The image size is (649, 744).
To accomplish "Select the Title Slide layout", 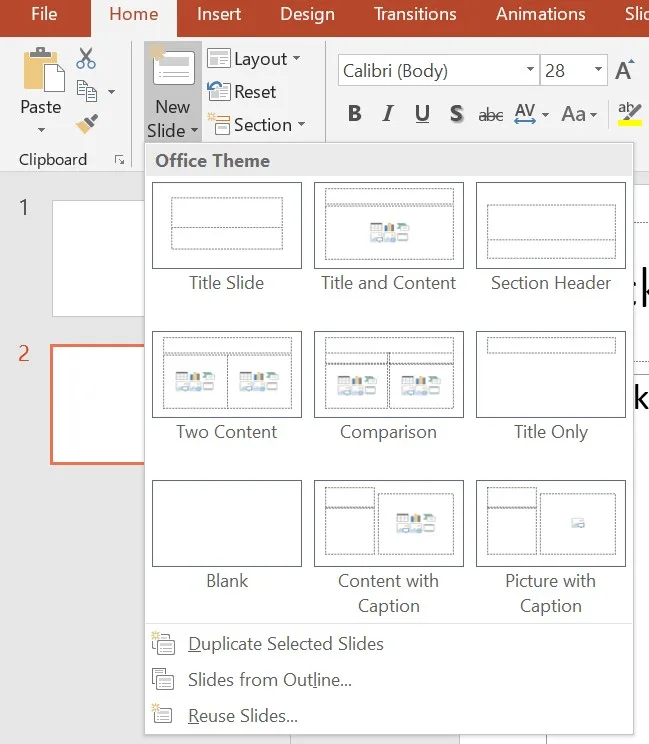I will click(227, 225).
